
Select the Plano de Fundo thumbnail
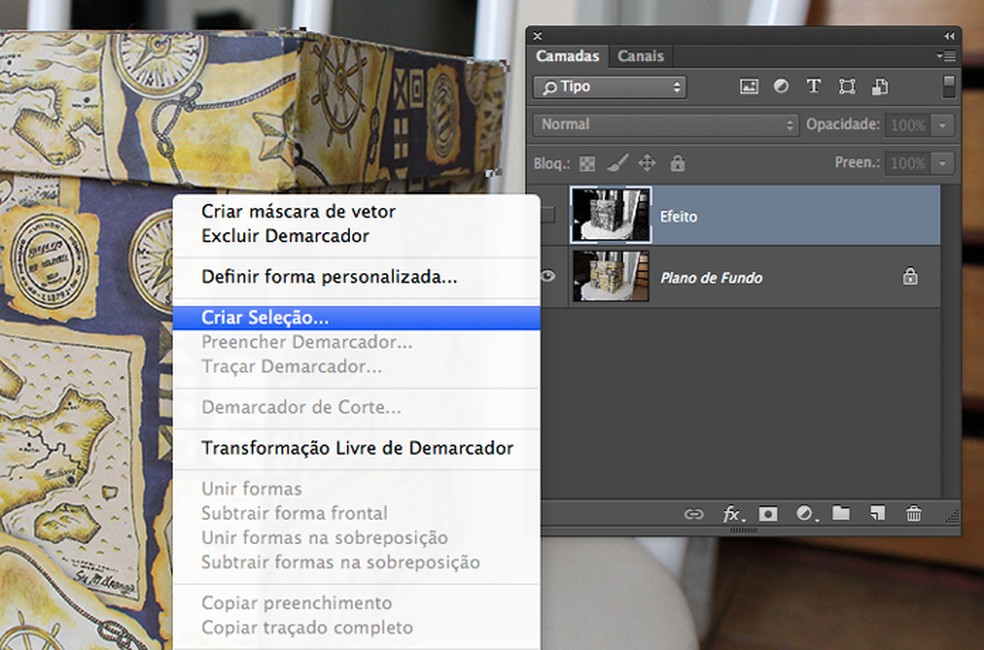coord(611,276)
